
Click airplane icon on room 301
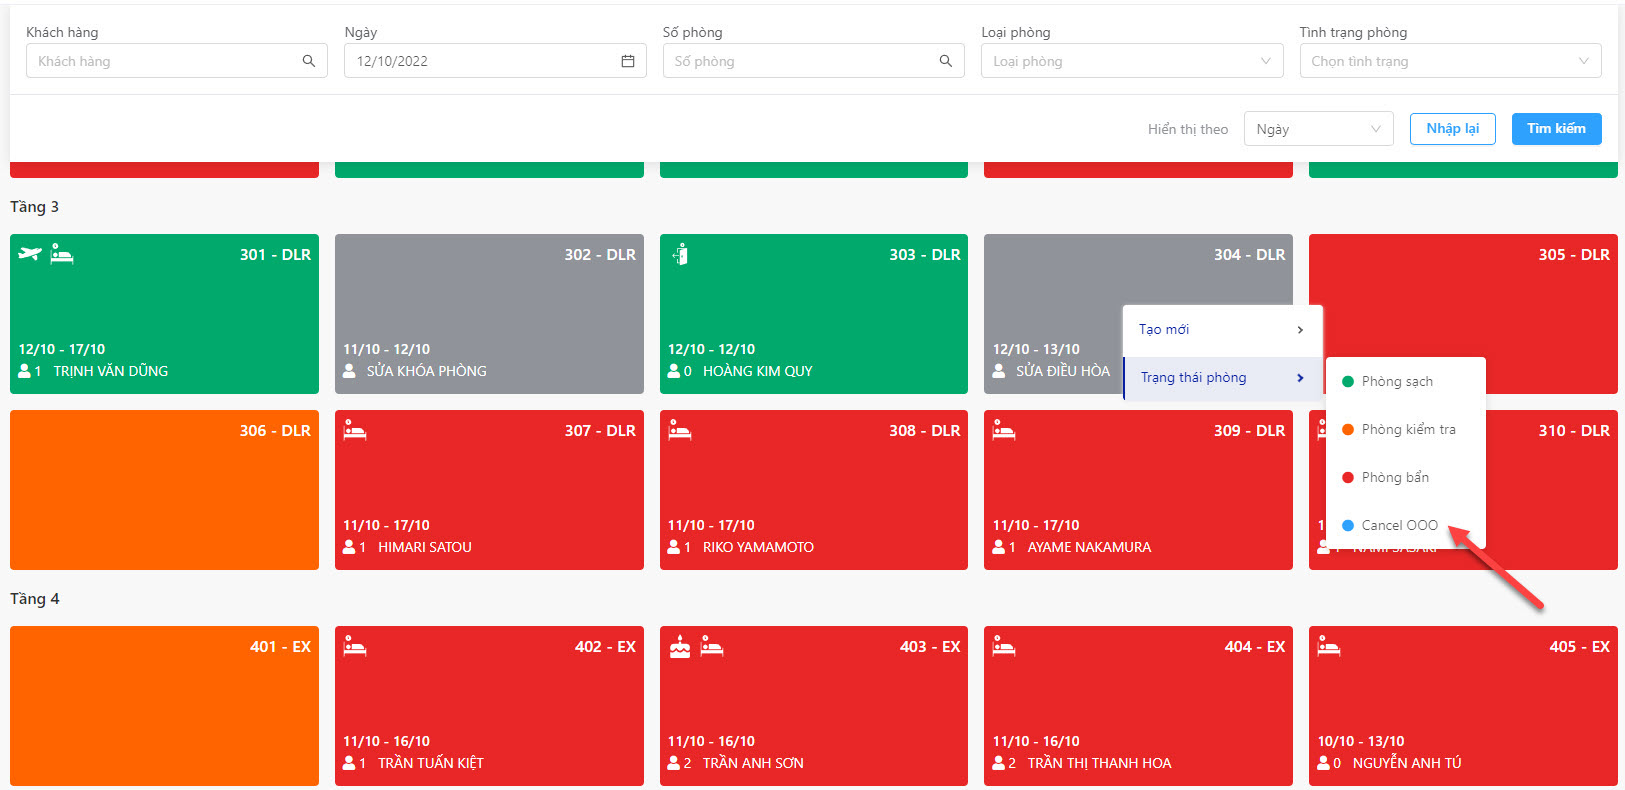(30, 254)
